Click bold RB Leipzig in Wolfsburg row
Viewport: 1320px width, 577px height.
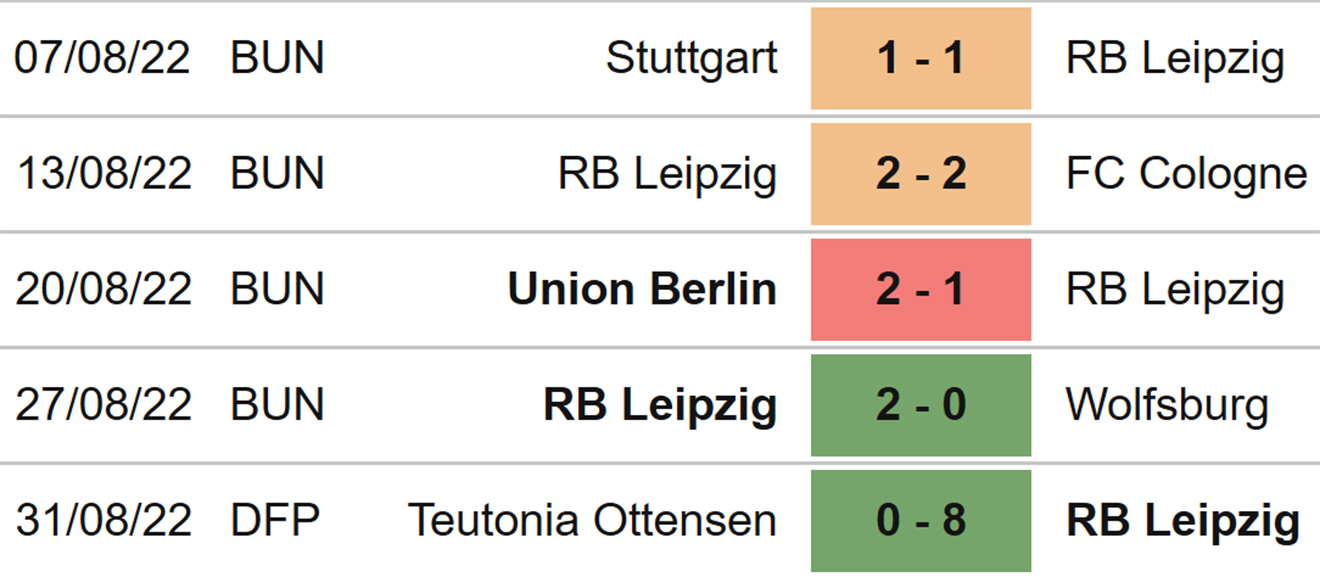coord(660,405)
